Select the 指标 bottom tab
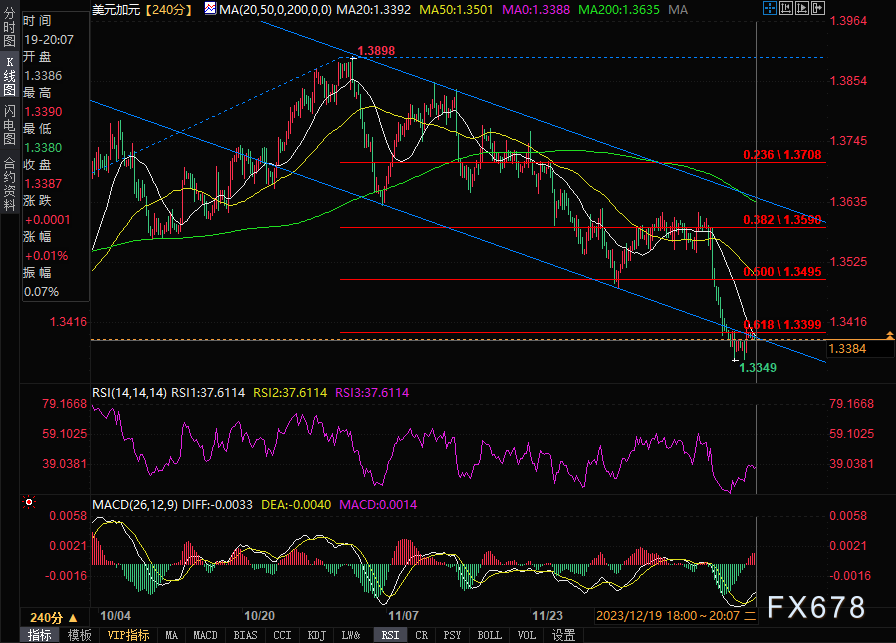896x643 pixels. pos(41,635)
